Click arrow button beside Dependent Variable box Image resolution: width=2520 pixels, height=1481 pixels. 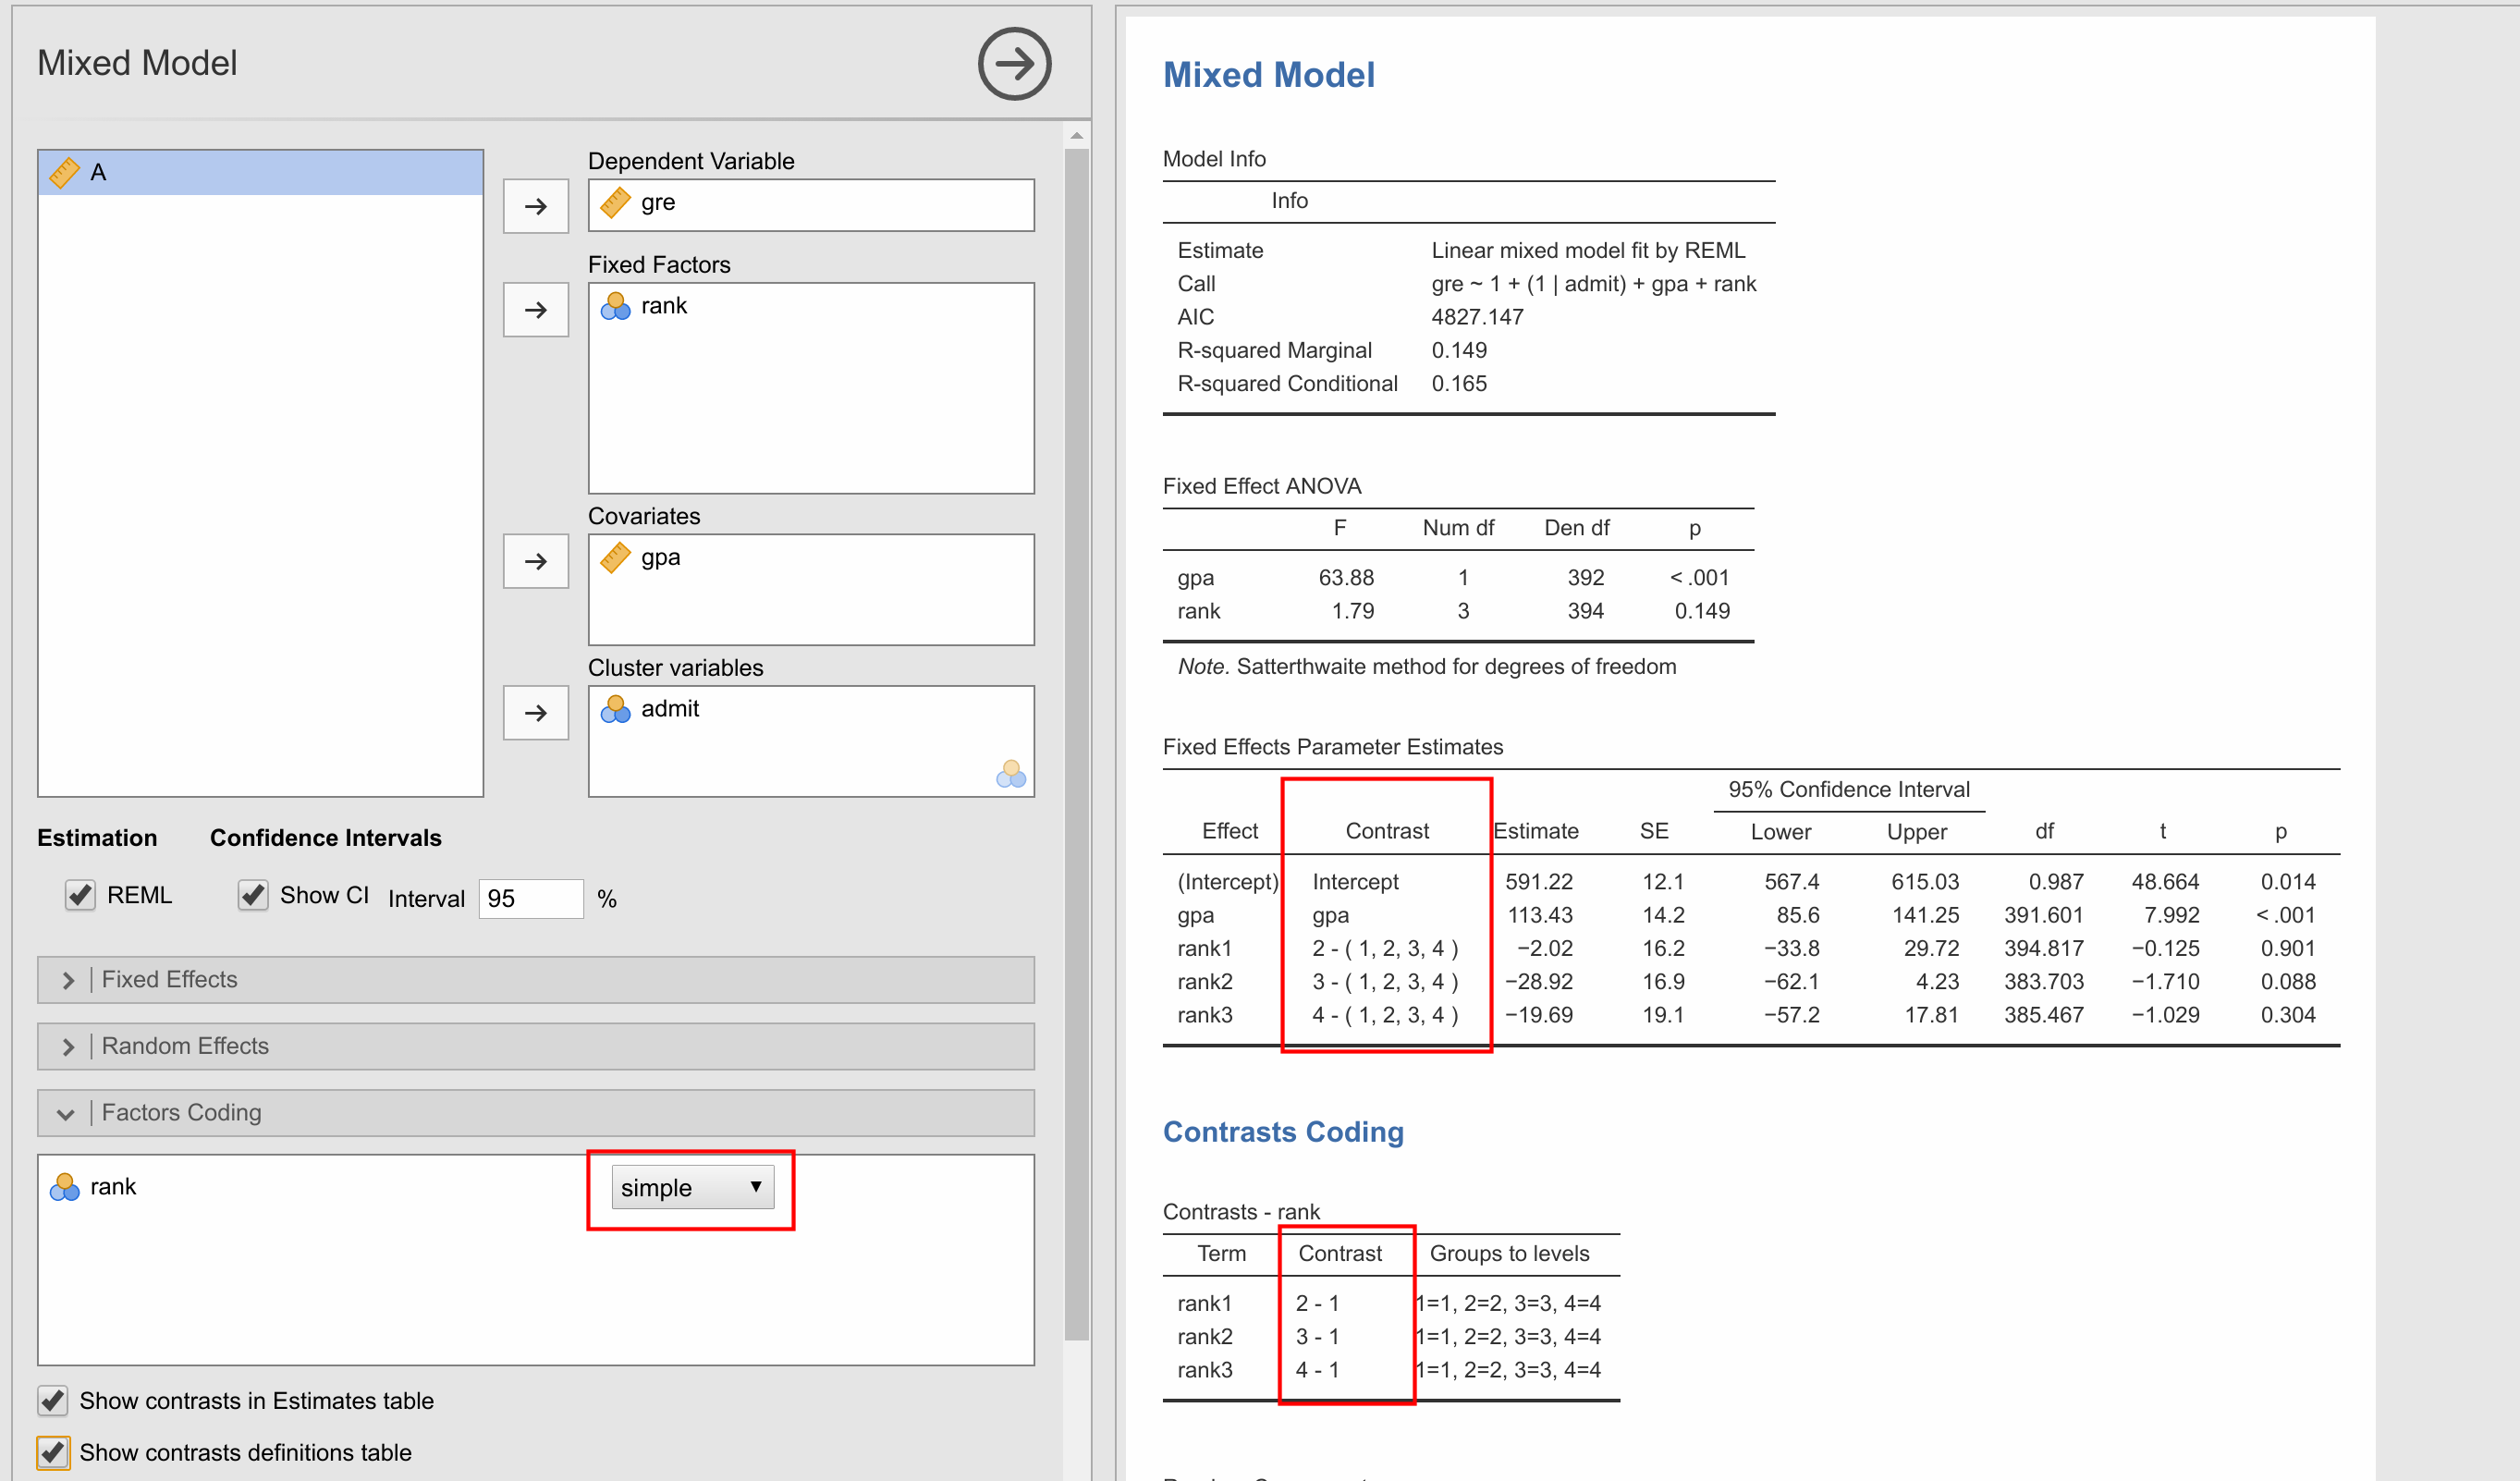(535, 206)
